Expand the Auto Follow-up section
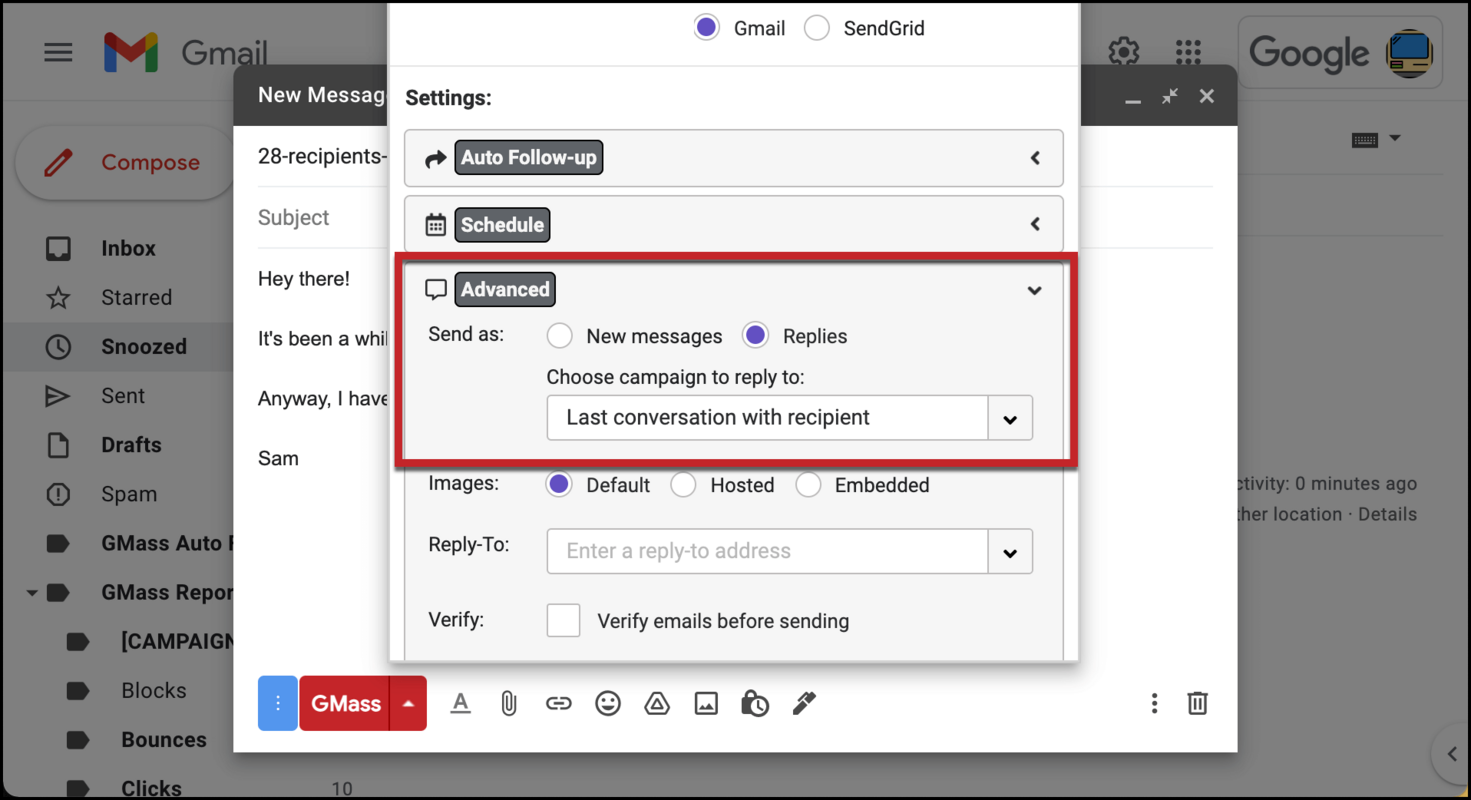Image resolution: width=1471 pixels, height=800 pixels. pos(1035,157)
